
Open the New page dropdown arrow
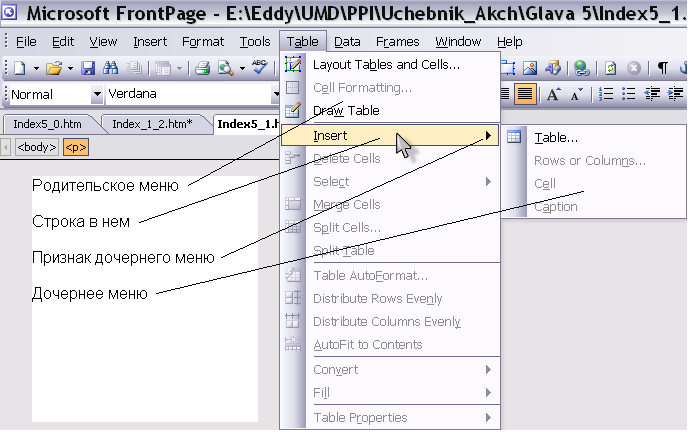pos(36,68)
